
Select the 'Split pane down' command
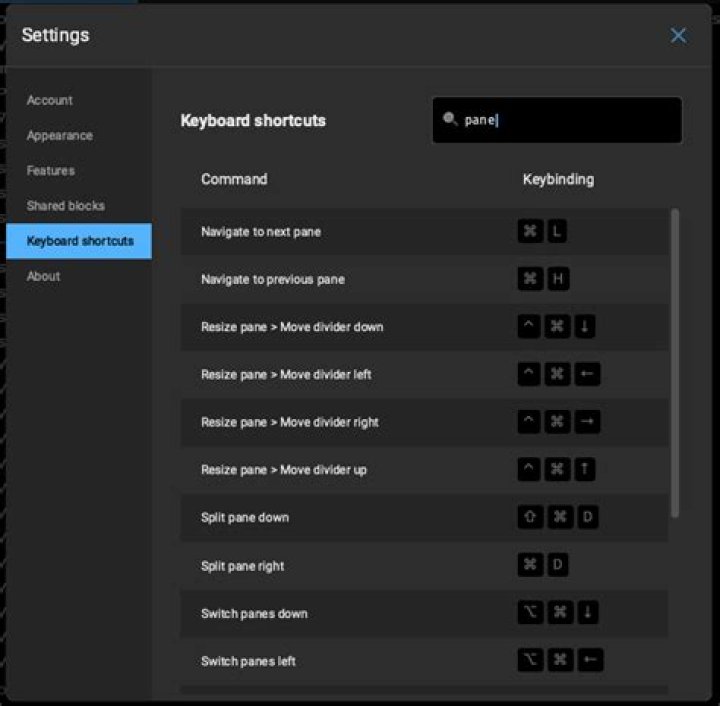[x=424, y=517]
